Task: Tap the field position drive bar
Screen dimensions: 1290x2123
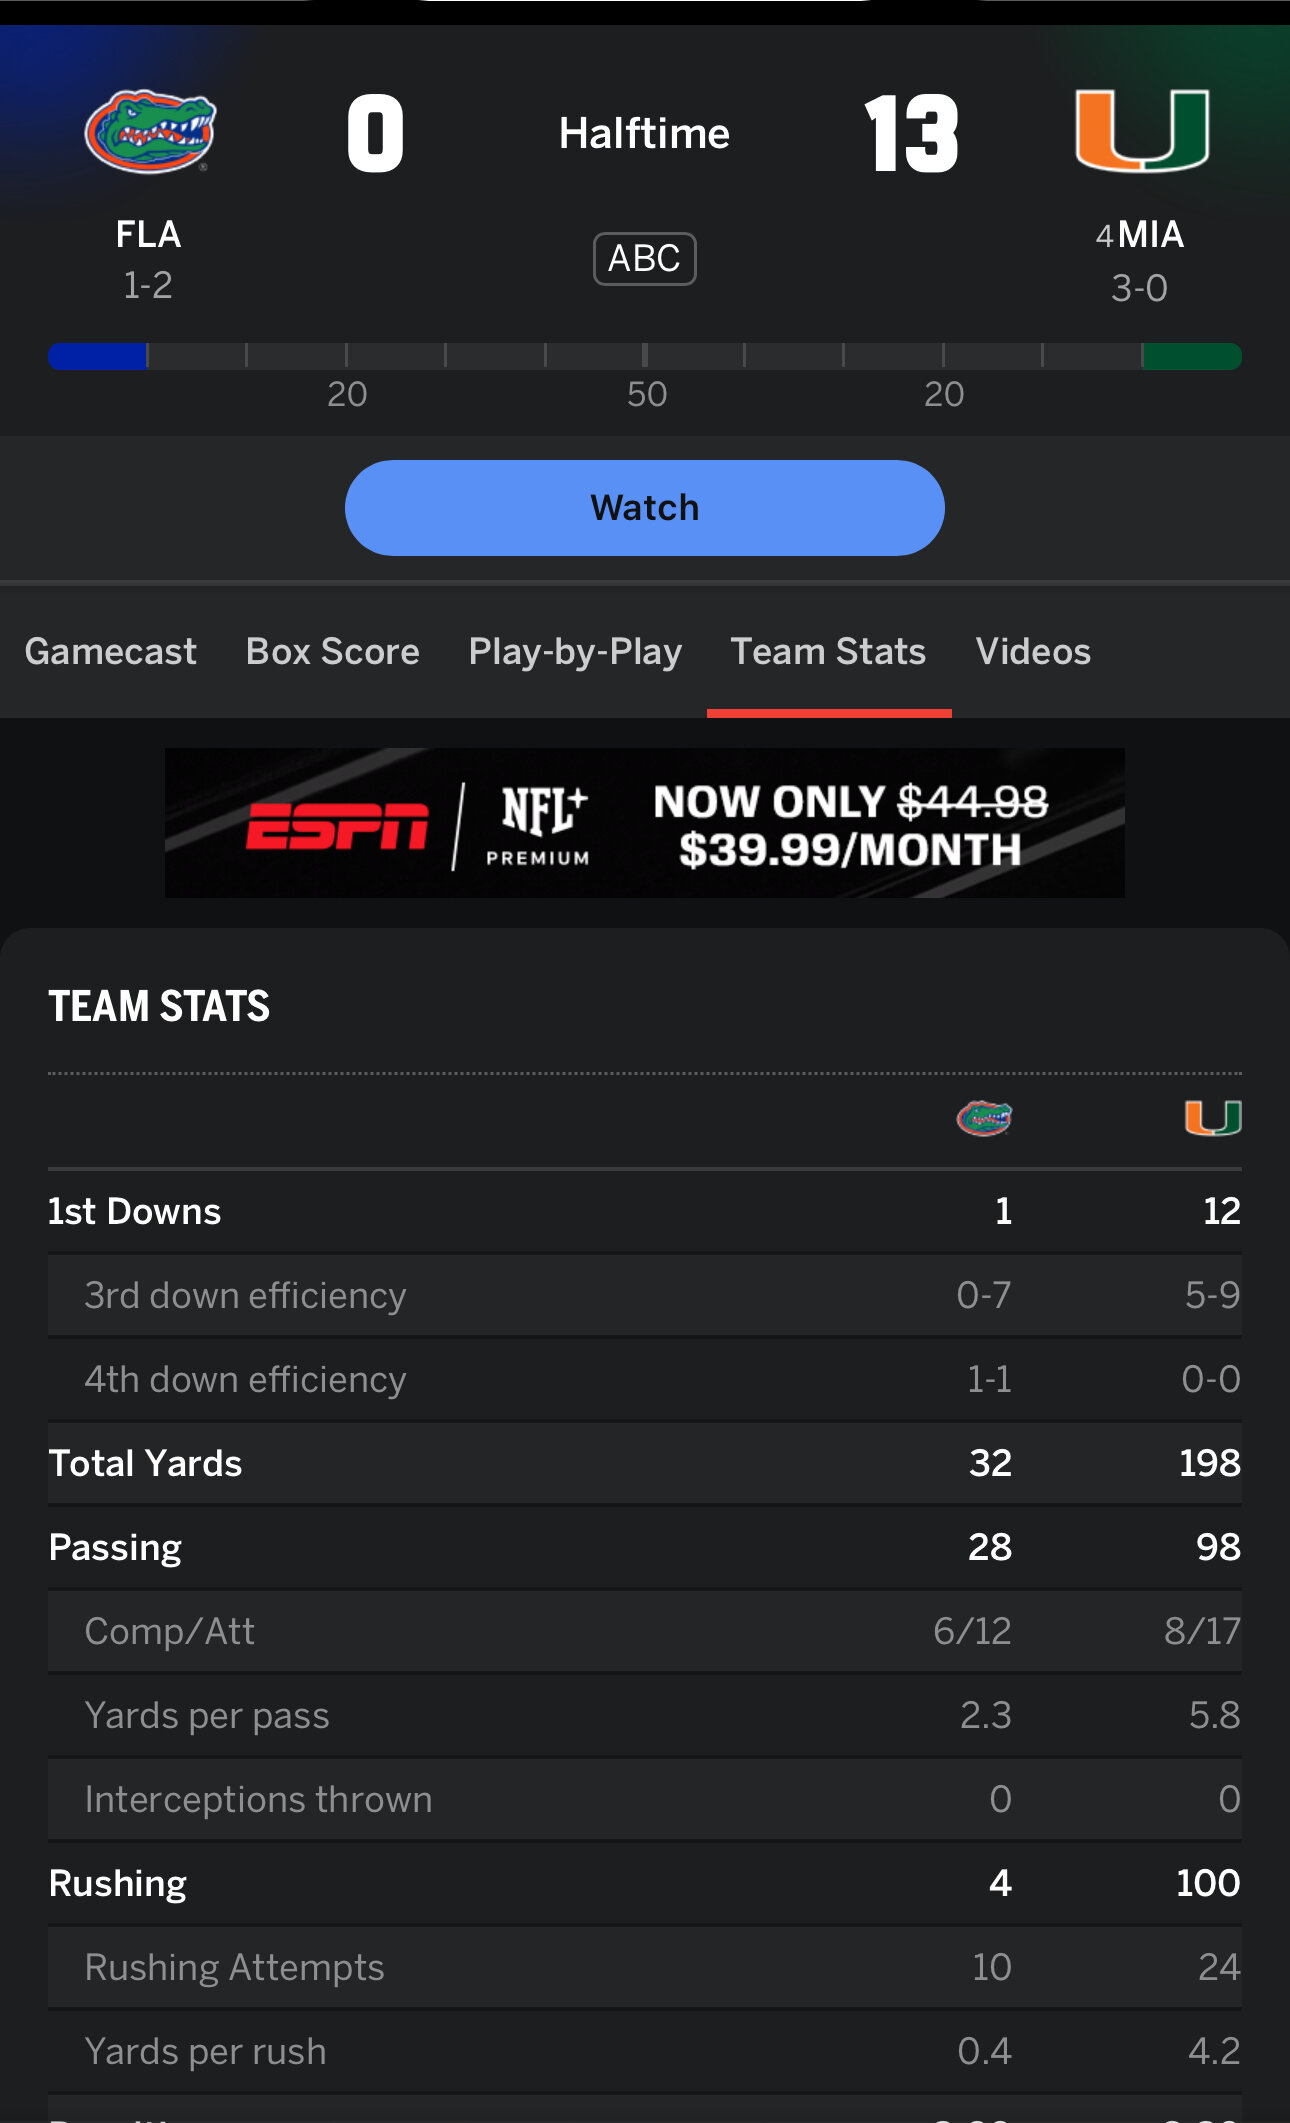Action: coord(645,356)
